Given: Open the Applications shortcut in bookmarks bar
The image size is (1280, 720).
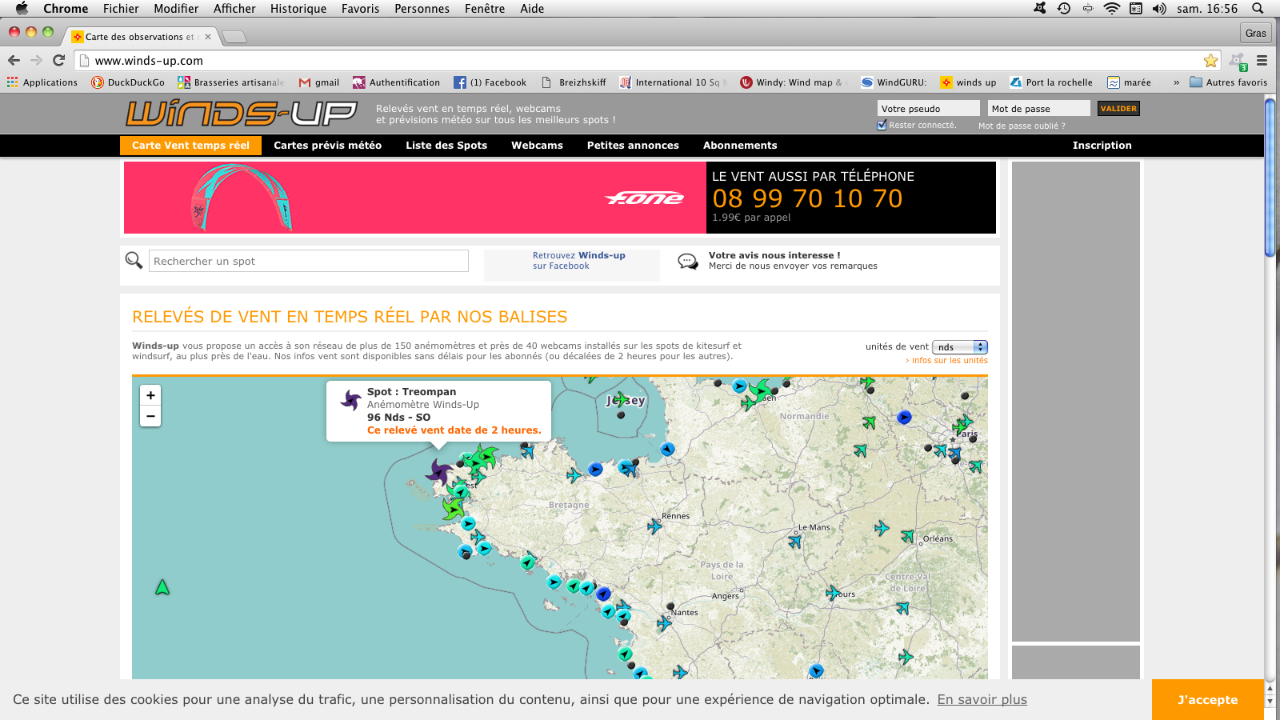Looking at the screenshot, I should tap(42, 82).
